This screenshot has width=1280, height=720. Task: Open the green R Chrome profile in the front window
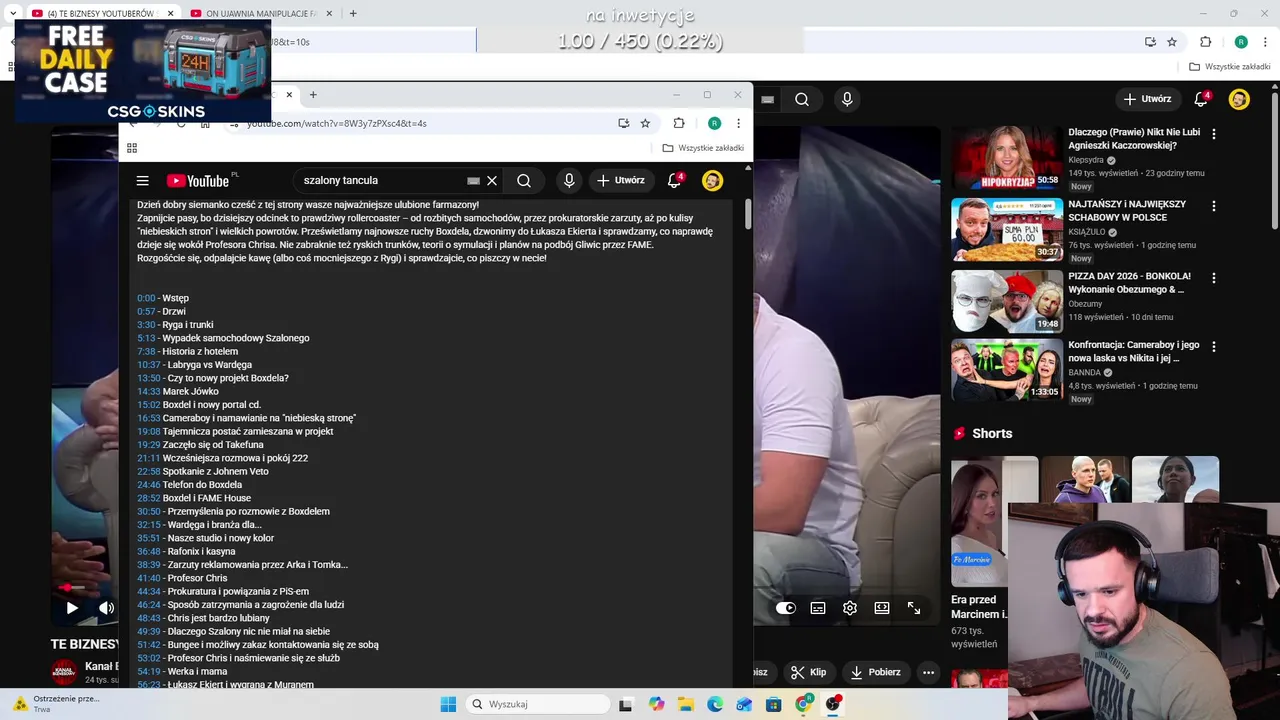coord(714,123)
